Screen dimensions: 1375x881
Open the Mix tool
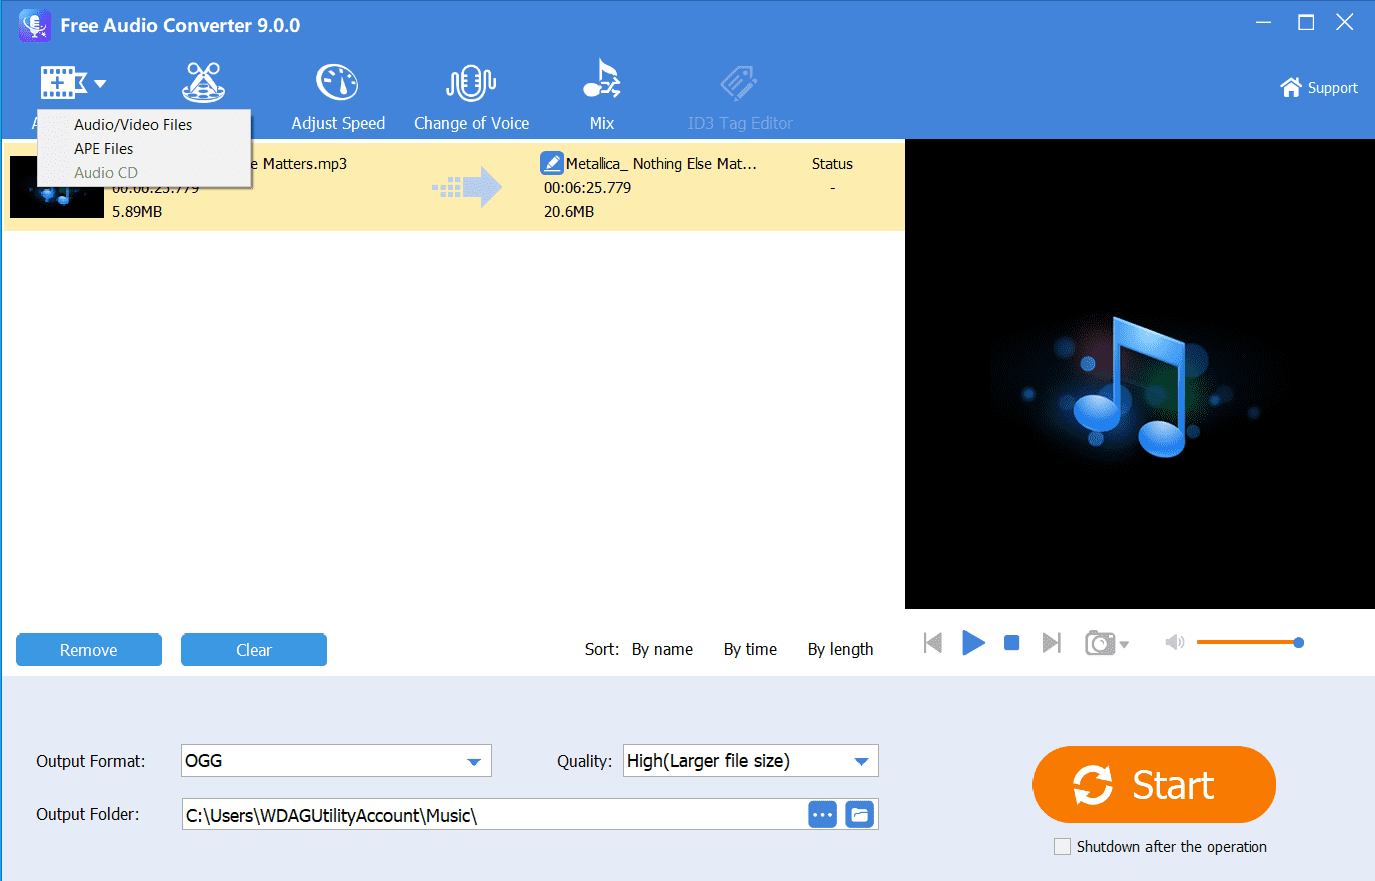(x=602, y=95)
